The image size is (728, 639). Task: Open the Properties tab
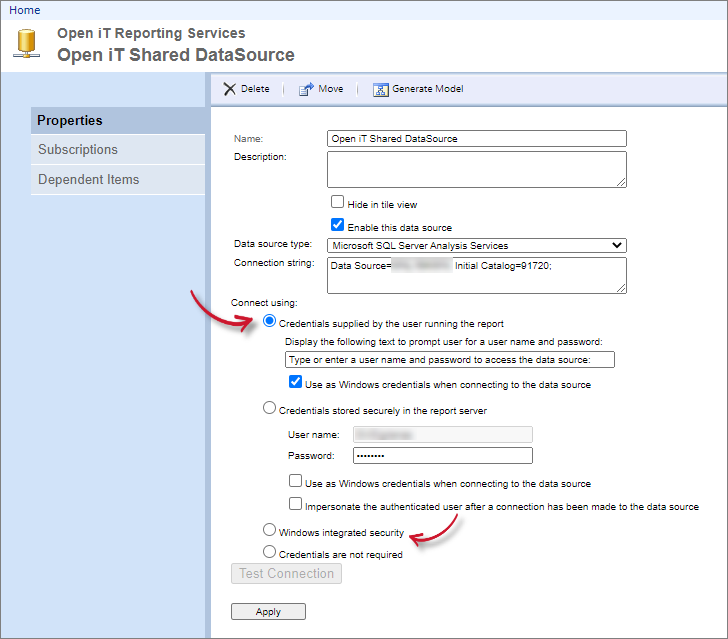118,120
